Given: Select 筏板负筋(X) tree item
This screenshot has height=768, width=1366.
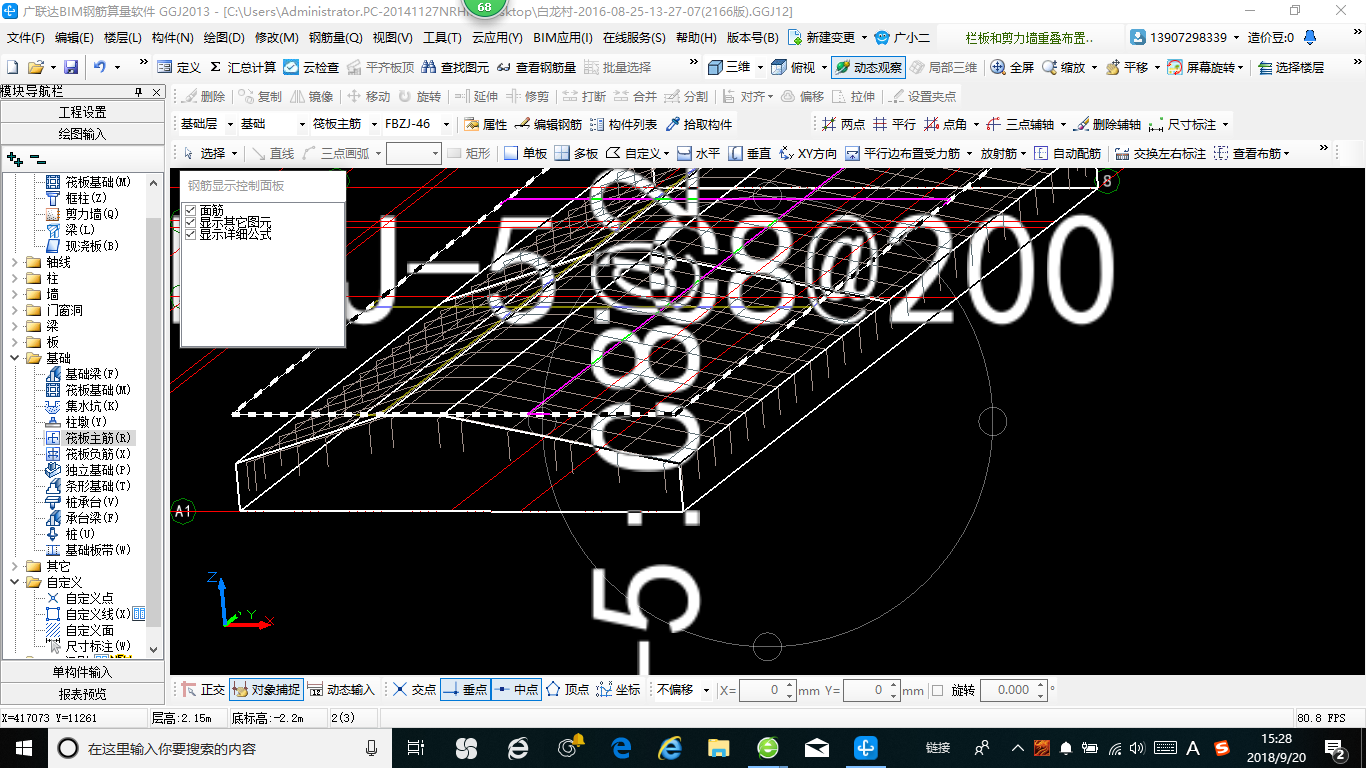Looking at the screenshot, I should (98, 454).
